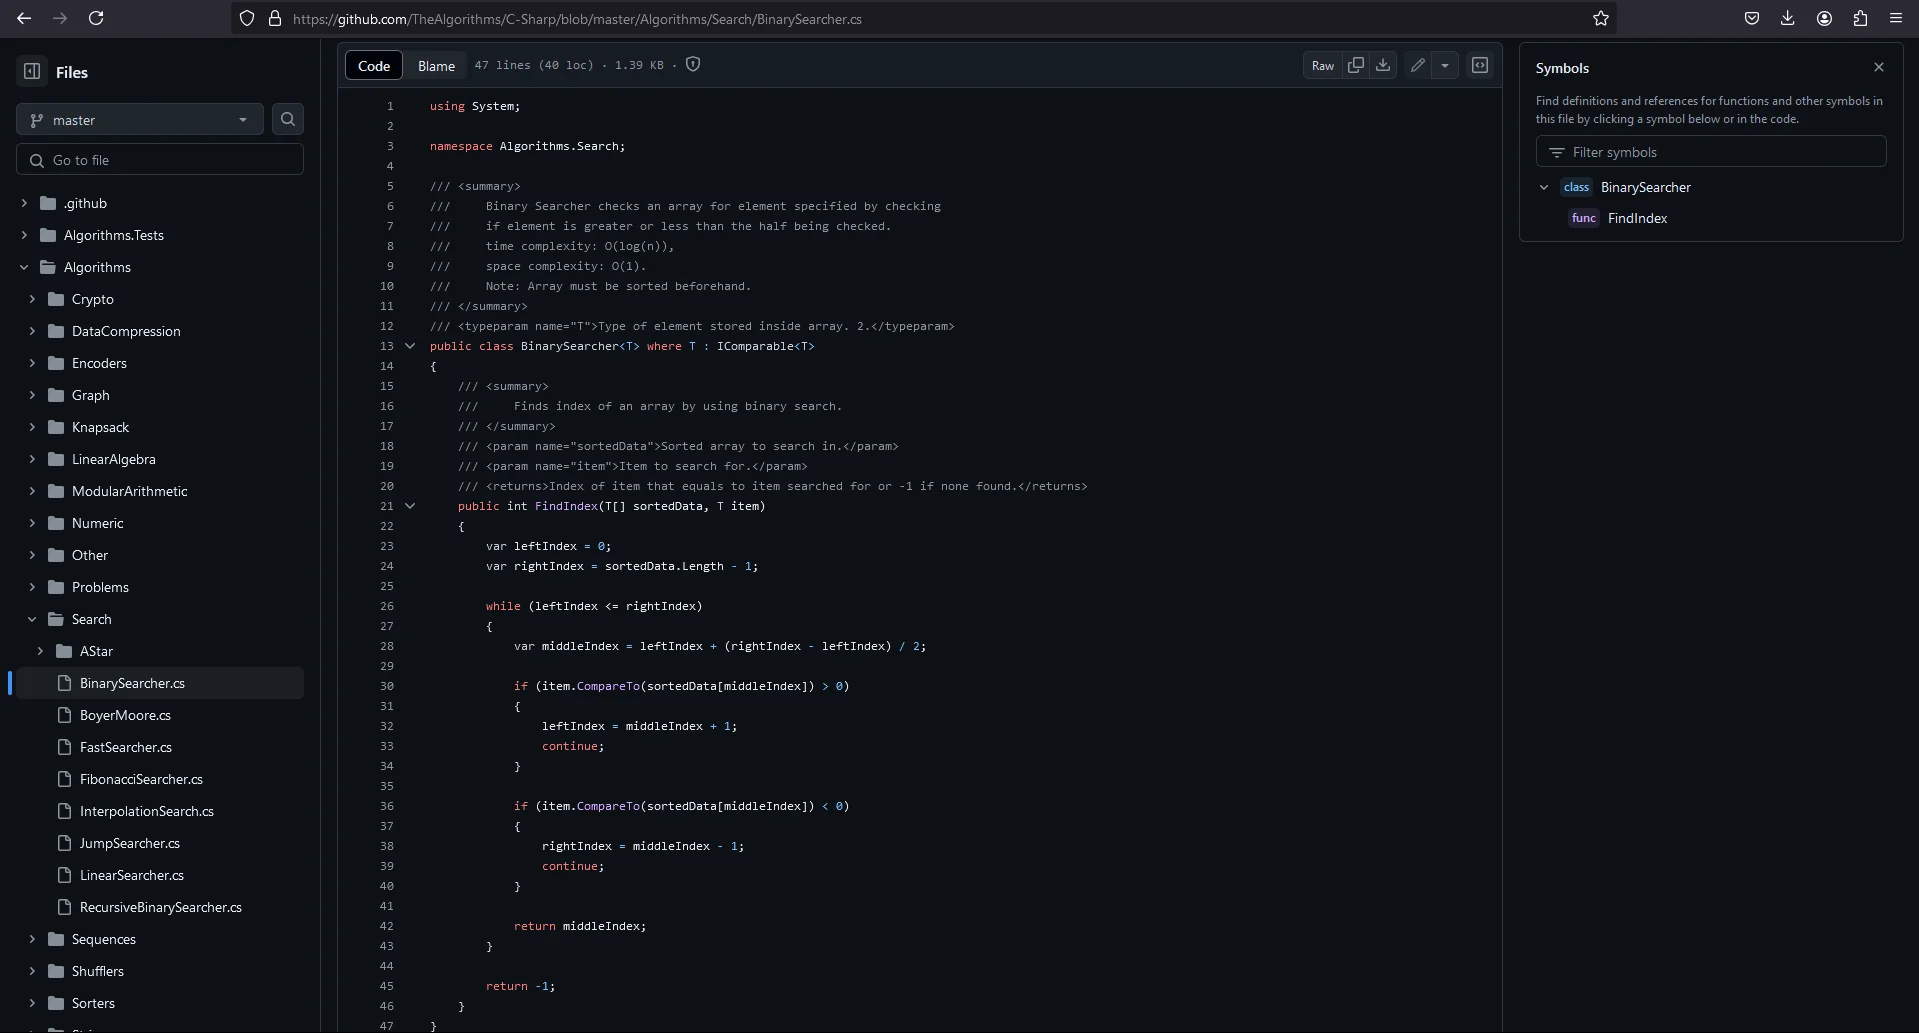Toggle the symbols panel button
The height and width of the screenshot is (1033, 1919).
(1480, 65)
